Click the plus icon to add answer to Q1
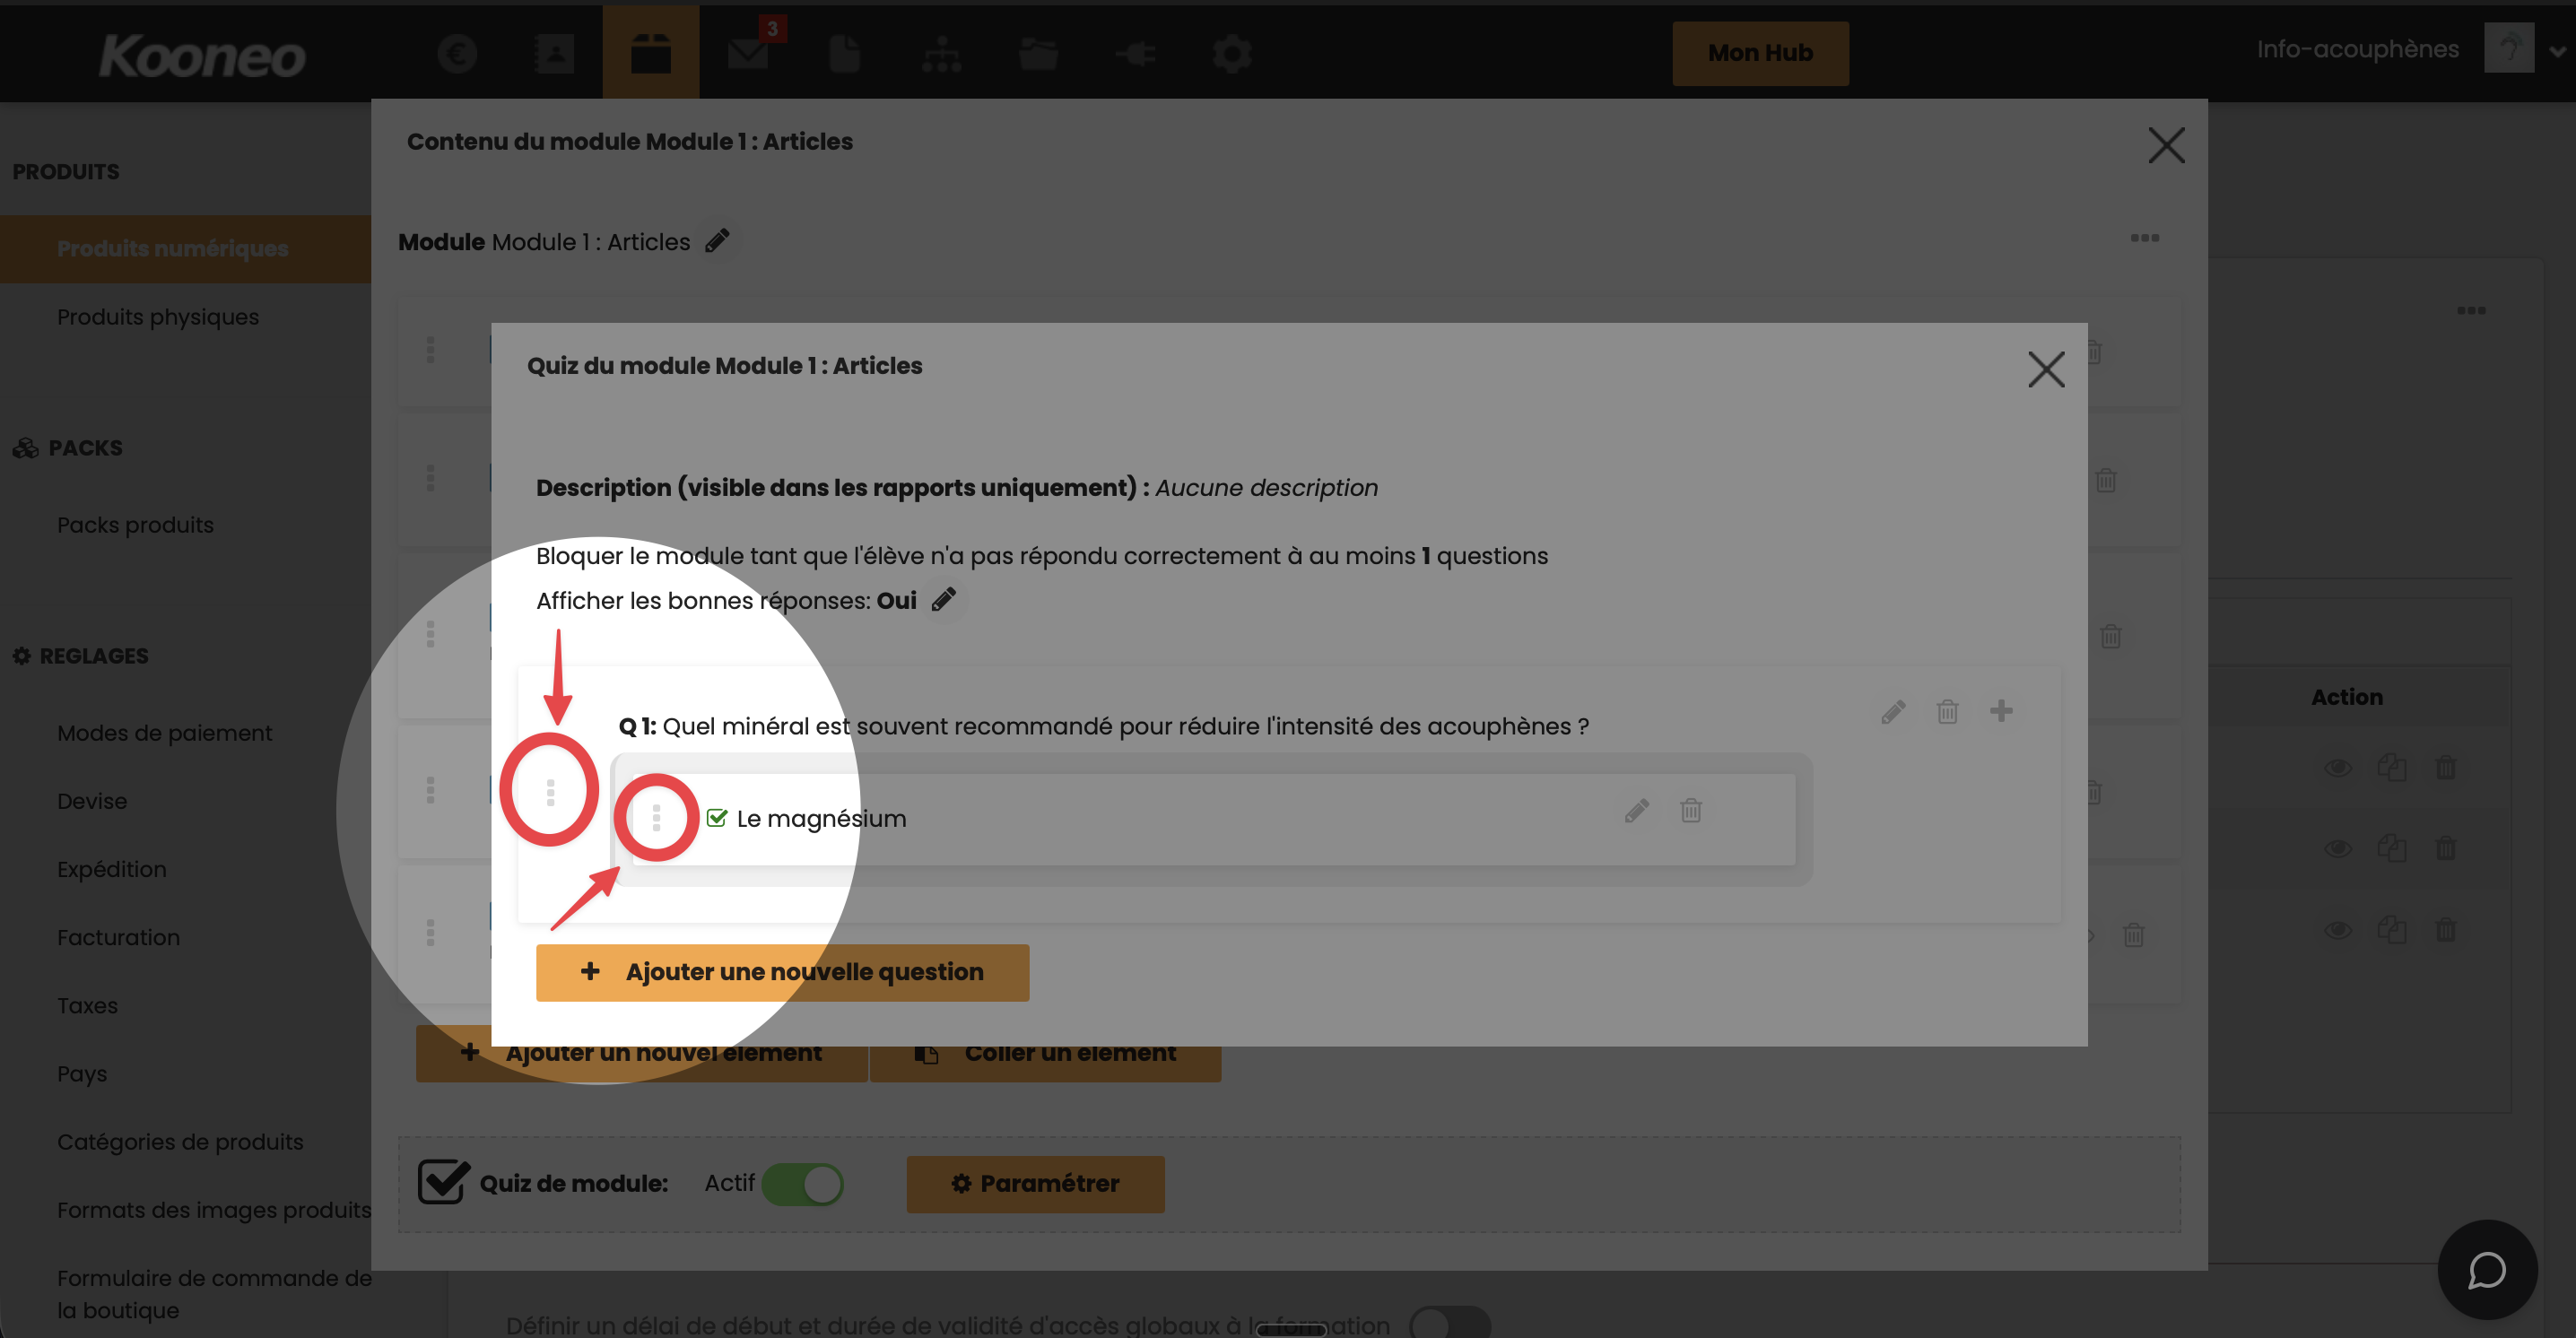Screen dimensions: 2576x1338 [x=2000, y=711]
